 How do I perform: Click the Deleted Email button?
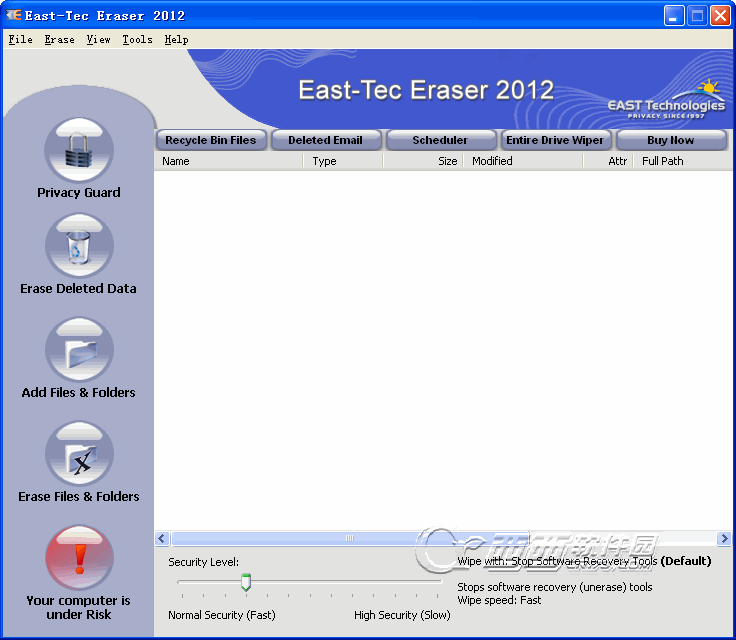(325, 140)
